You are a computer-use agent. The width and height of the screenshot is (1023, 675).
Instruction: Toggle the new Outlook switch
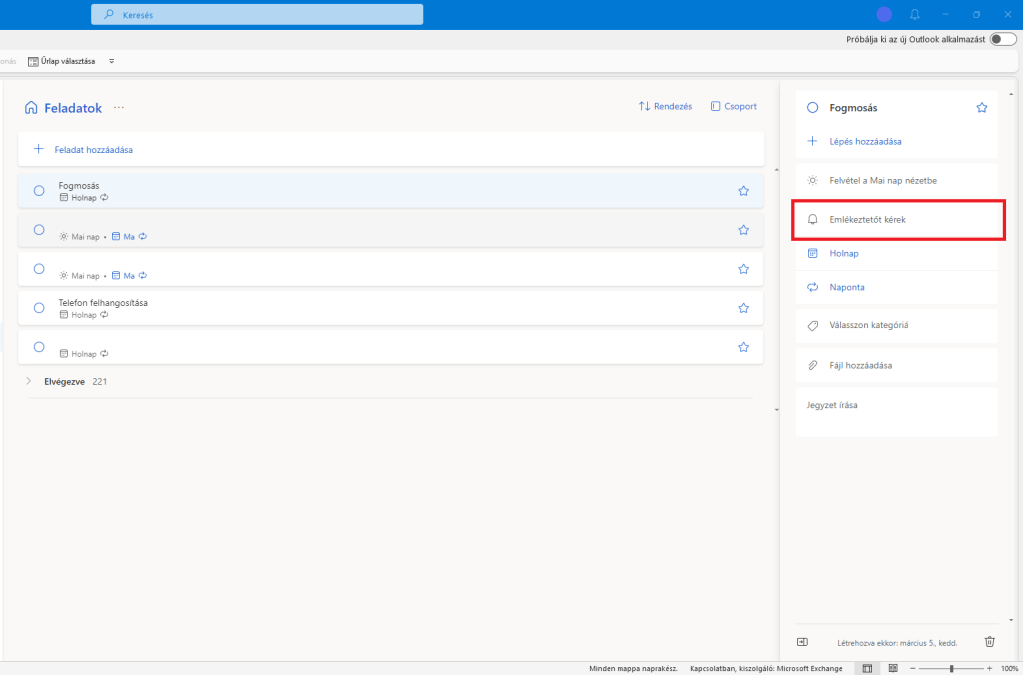(x=1002, y=39)
